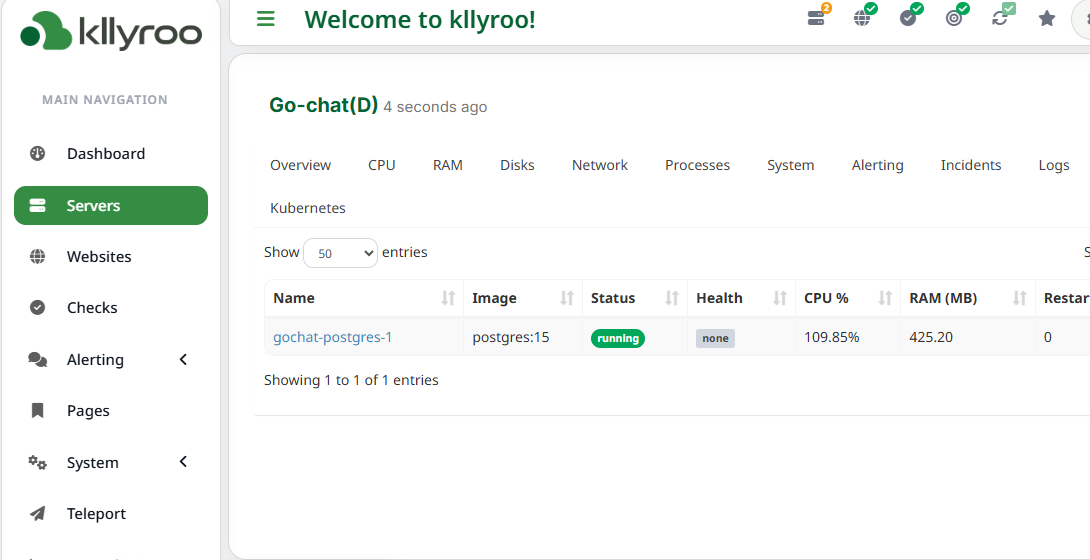The image size is (1090, 560).
Task: Open the checks checkmark status icon
Action: tap(908, 19)
